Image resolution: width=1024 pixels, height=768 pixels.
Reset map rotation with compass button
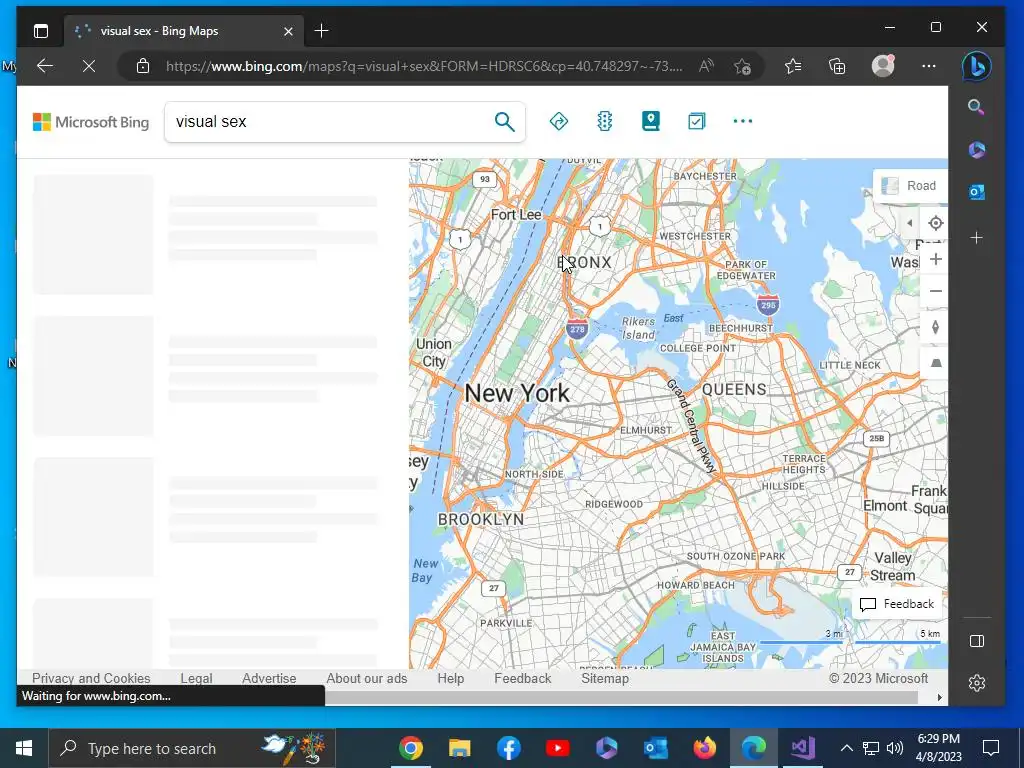coord(935,327)
